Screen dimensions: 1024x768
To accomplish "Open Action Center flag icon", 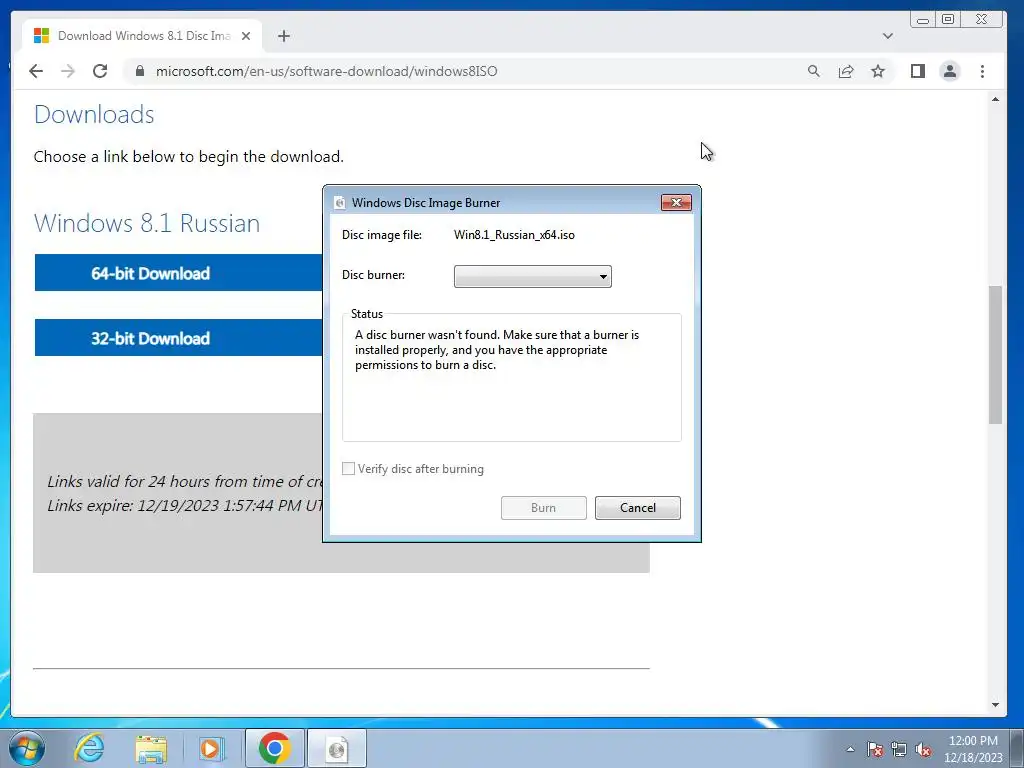I will [875, 749].
